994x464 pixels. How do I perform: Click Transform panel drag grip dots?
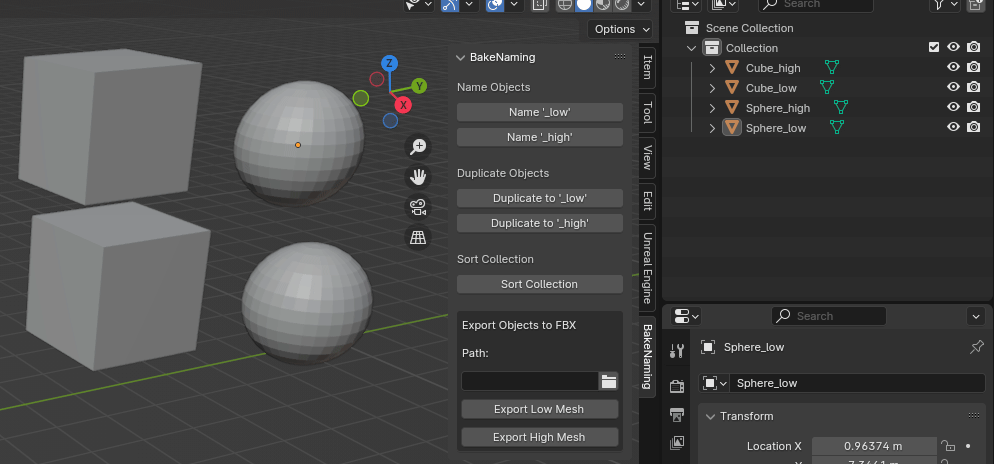coord(974,416)
